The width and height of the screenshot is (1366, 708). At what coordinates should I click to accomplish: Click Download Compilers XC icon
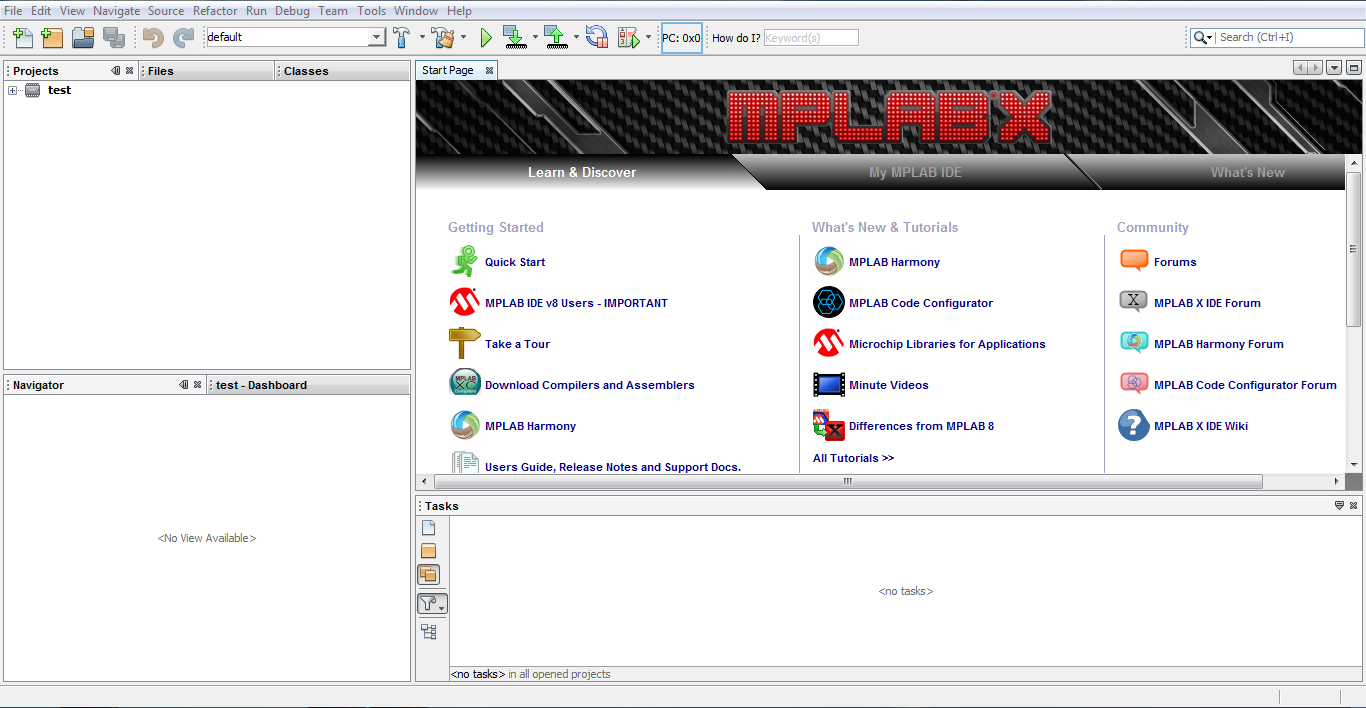tap(464, 385)
